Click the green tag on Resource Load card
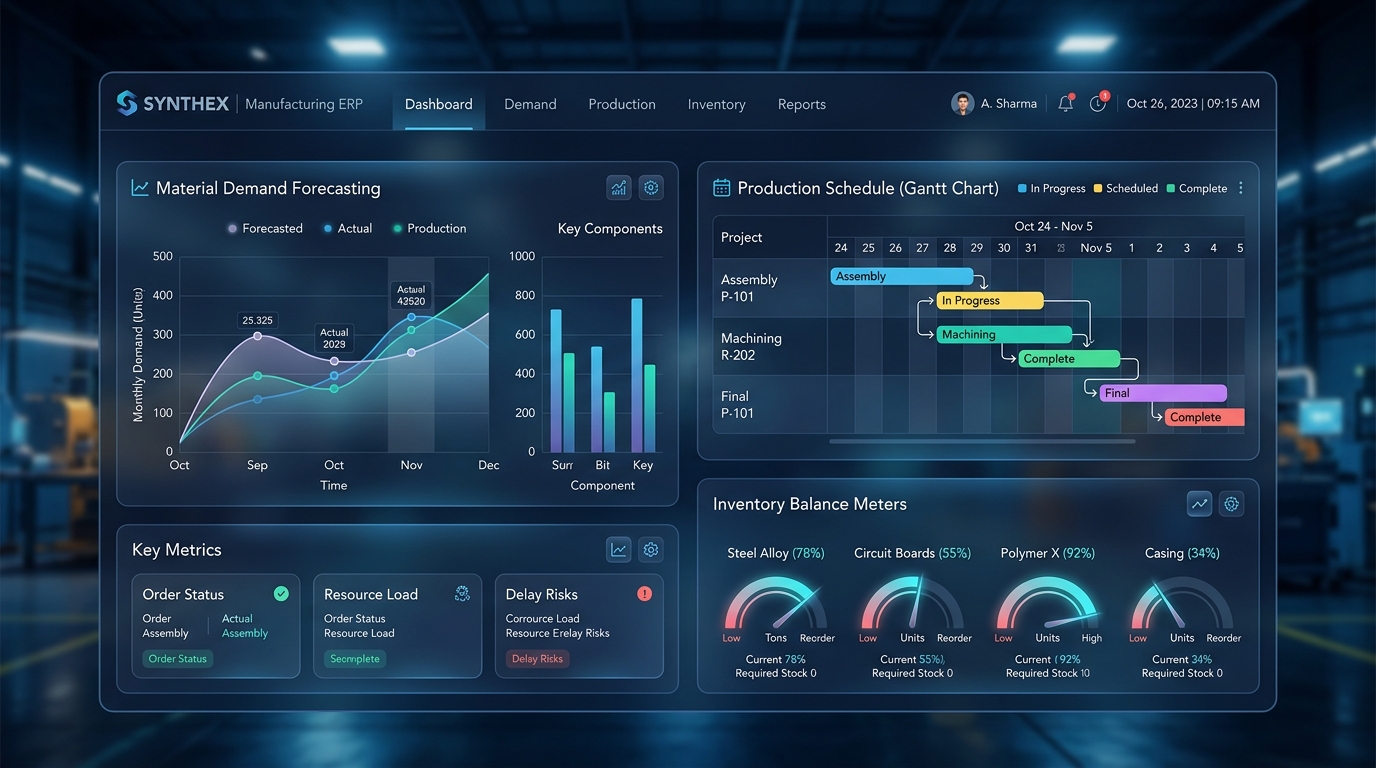Viewport: 1376px width, 768px height. click(355, 659)
